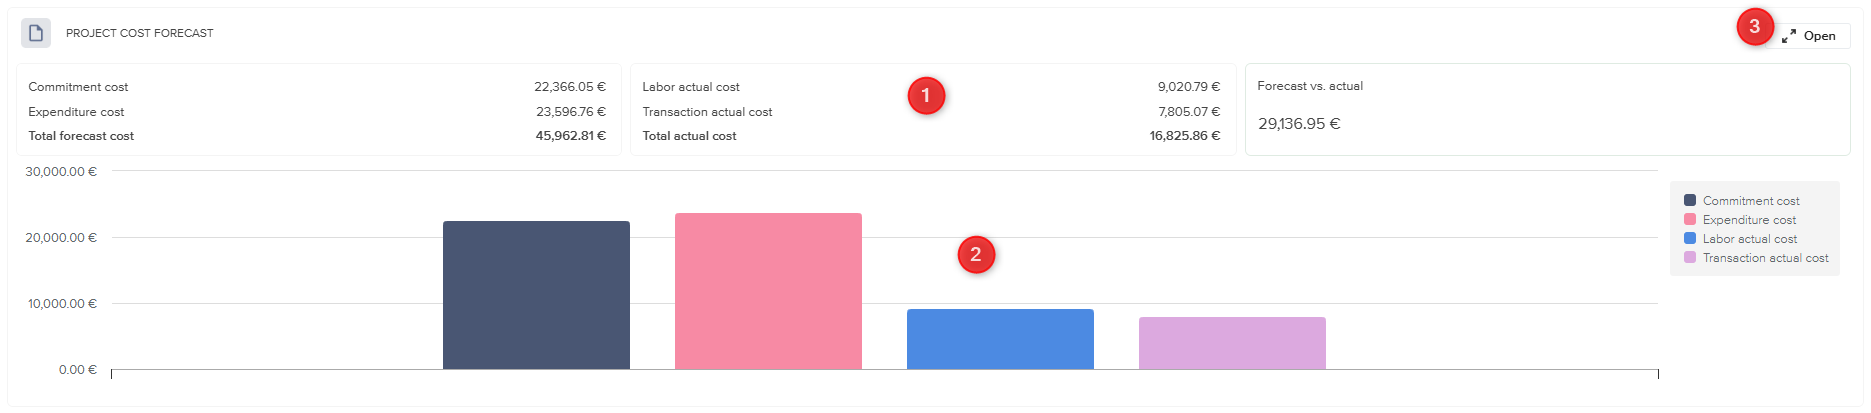
Task: Click the document icon beside Project Cost Forecast
Action: pyautogui.click(x=36, y=33)
